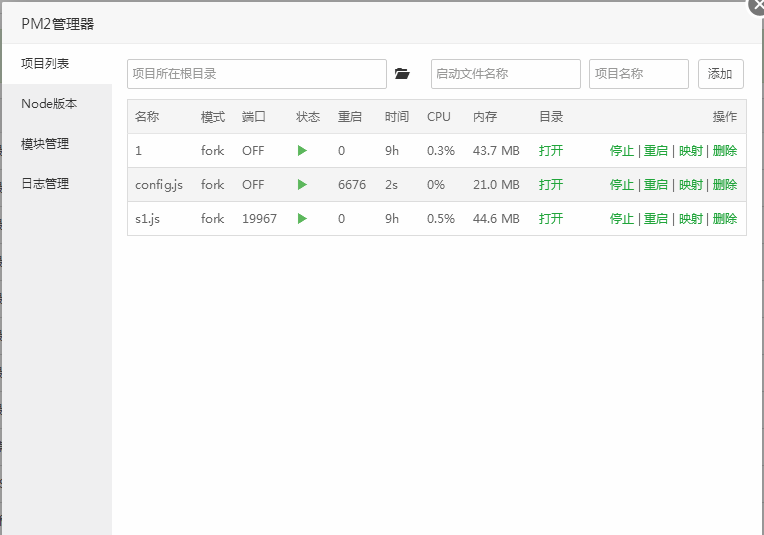764x535 pixels.
Task: Open directory of config.js via 打开
Action: (x=551, y=185)
